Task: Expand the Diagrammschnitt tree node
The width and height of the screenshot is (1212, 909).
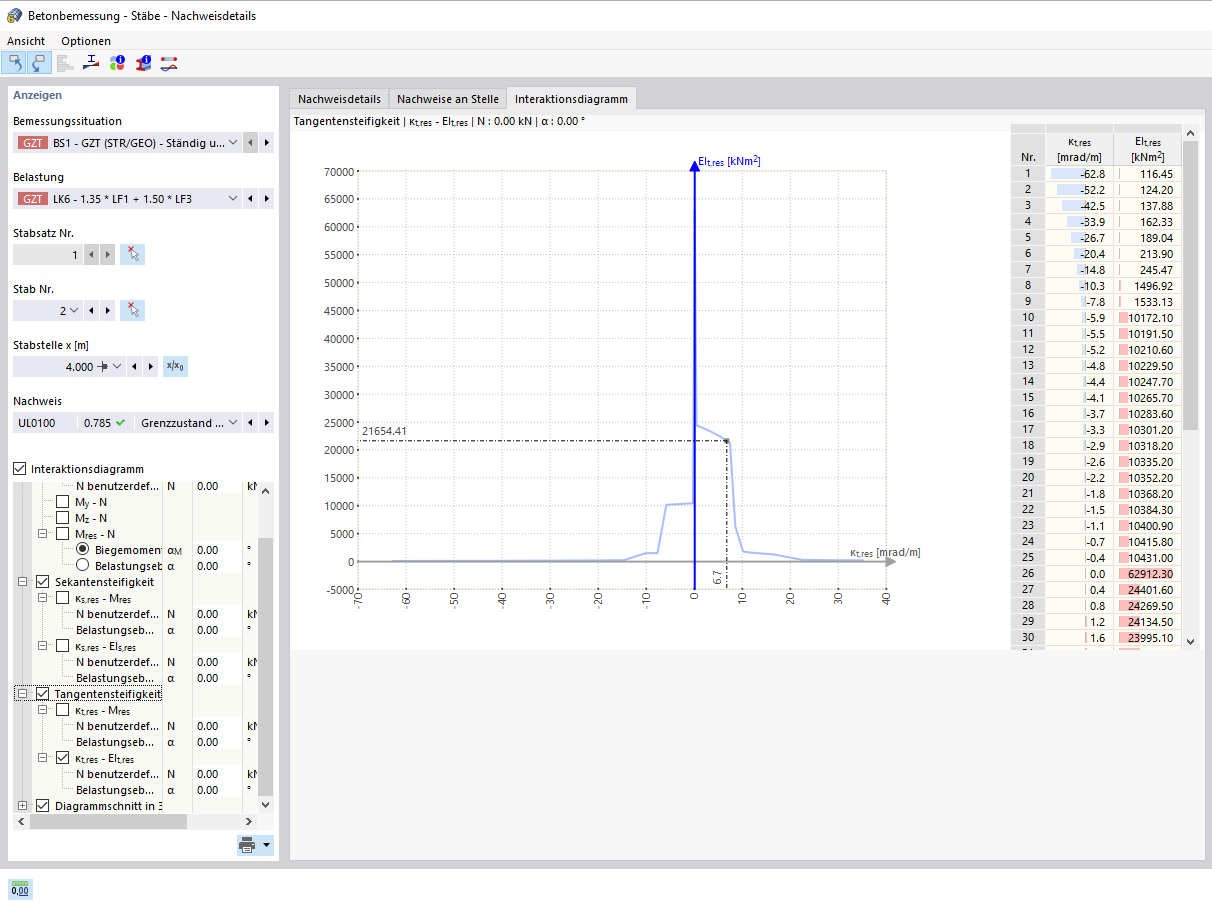Action: tap(22, 806)
